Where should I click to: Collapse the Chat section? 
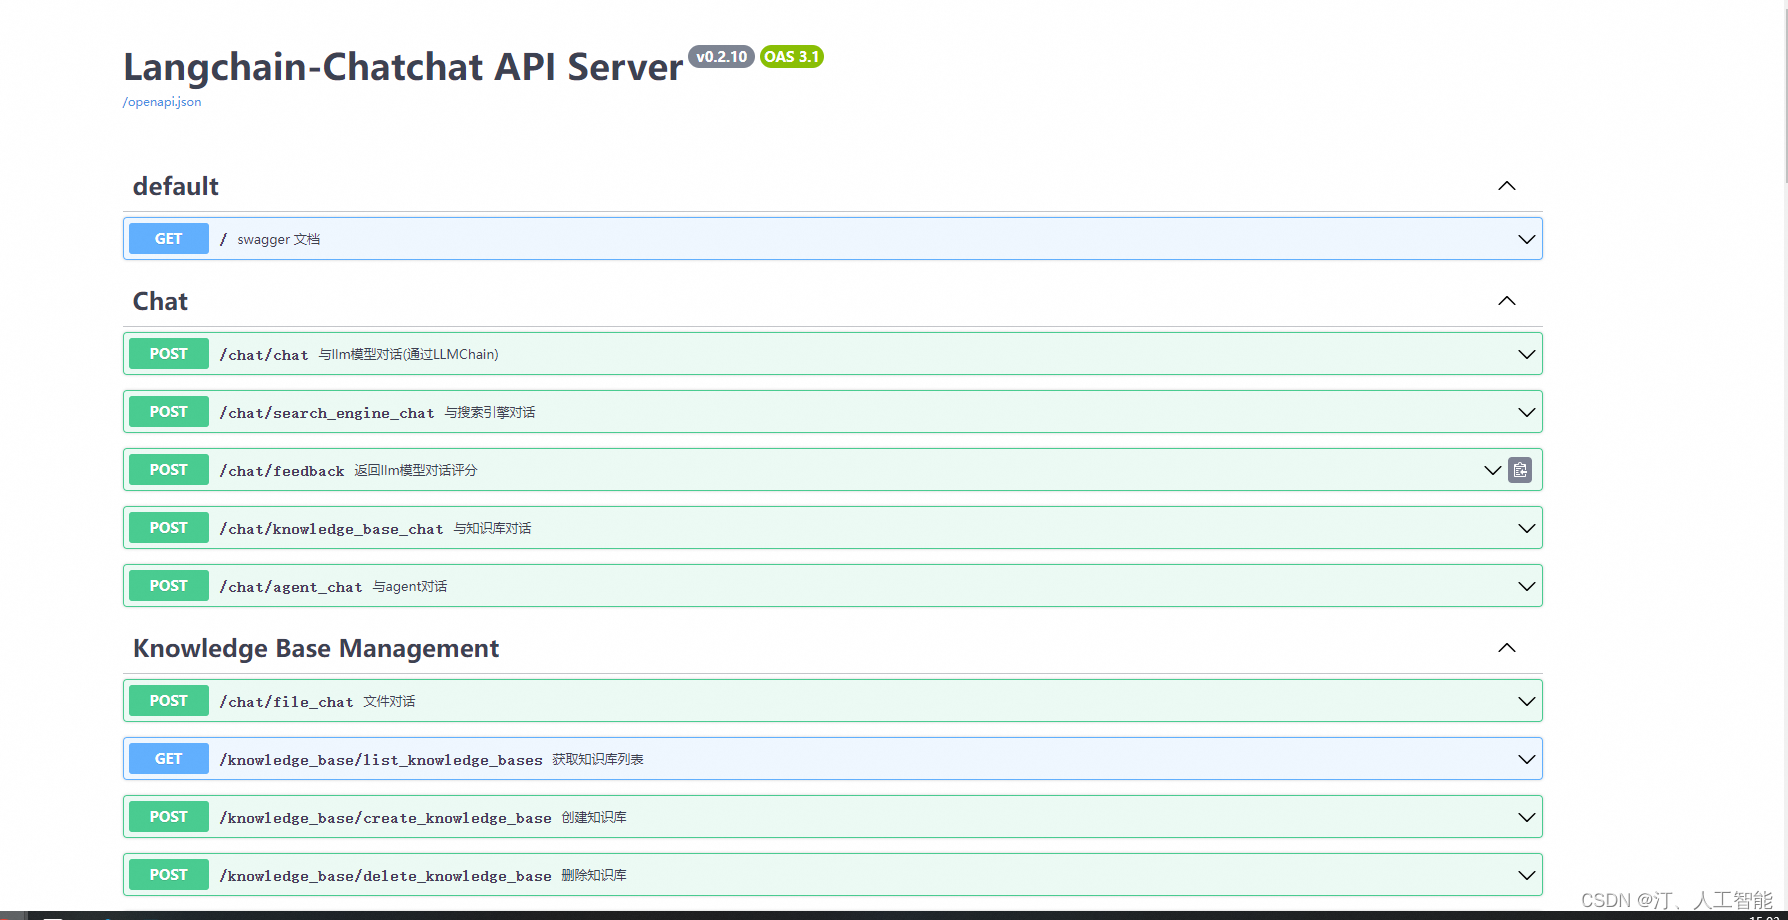coord(1507,301)
